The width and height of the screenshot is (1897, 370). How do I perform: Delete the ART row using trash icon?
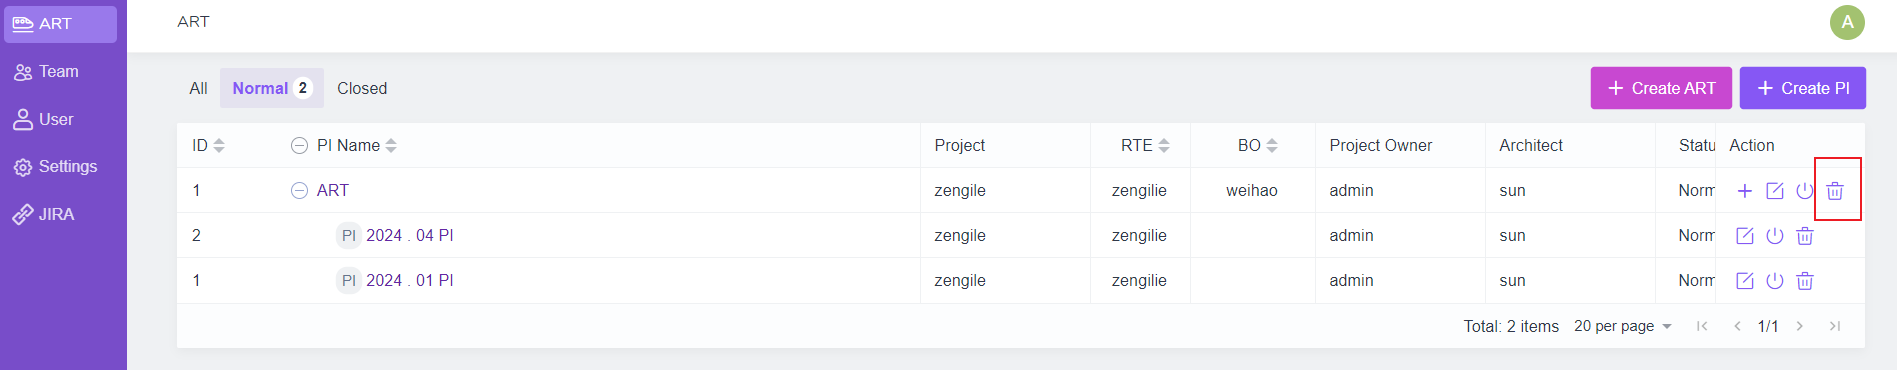point(1835,190)
